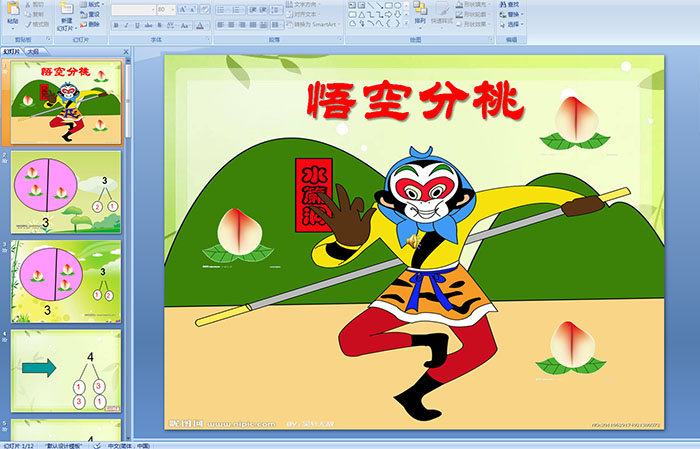Activate the Format Painter (格式刷) brush
The width and height of the screenshot is (700, 449).
tap(28, 24)
